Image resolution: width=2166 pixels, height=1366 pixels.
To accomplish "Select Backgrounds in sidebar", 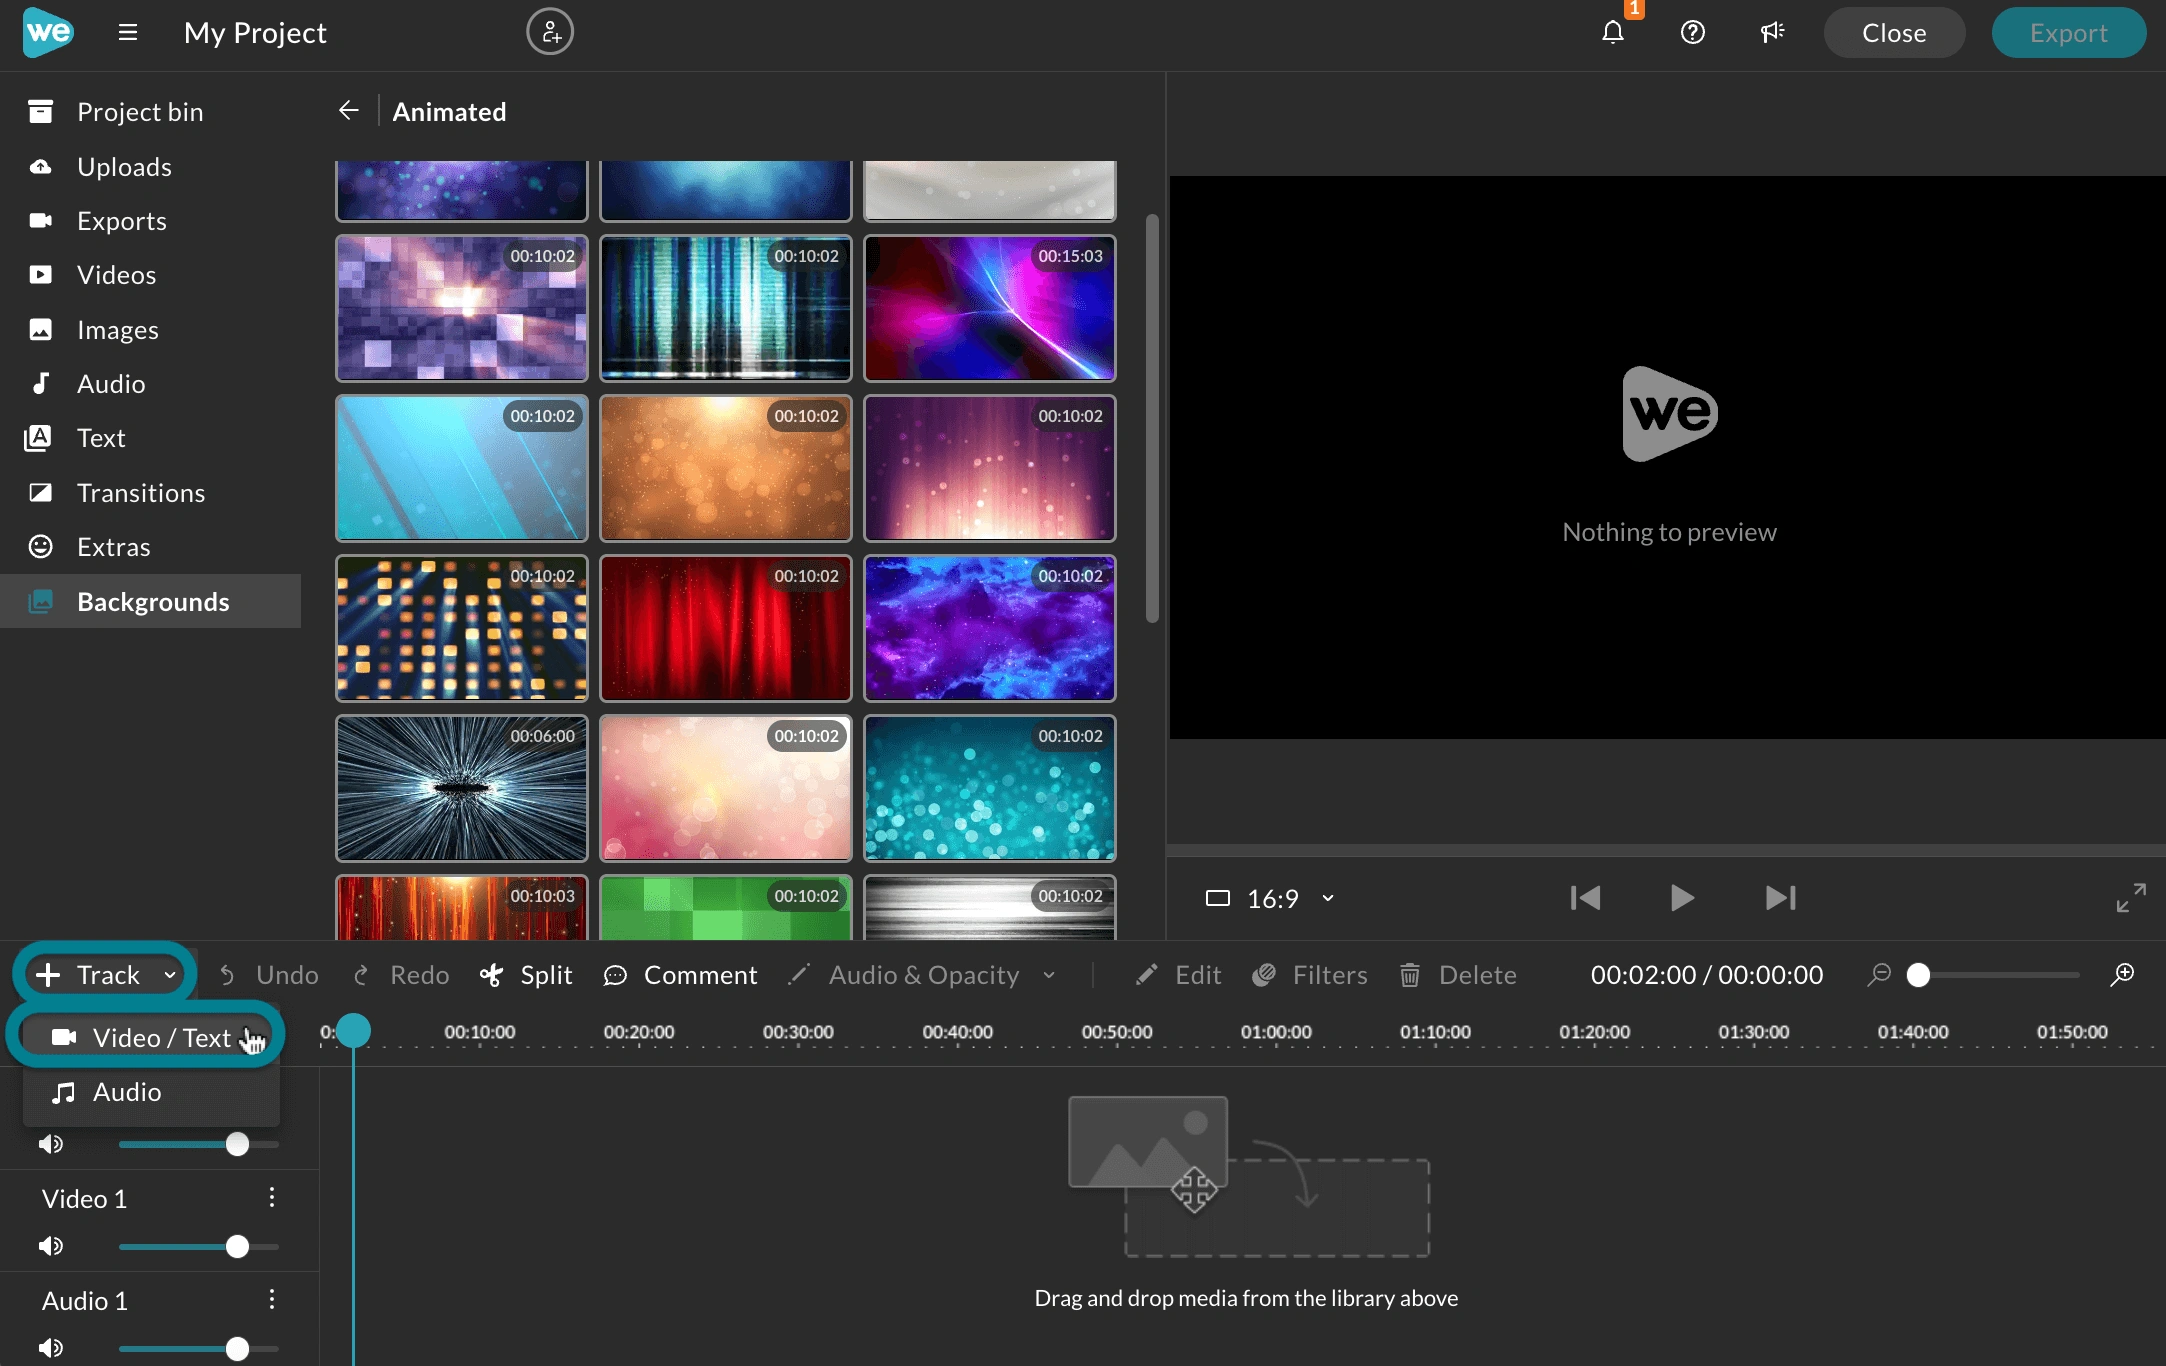I will coord(150,601).
